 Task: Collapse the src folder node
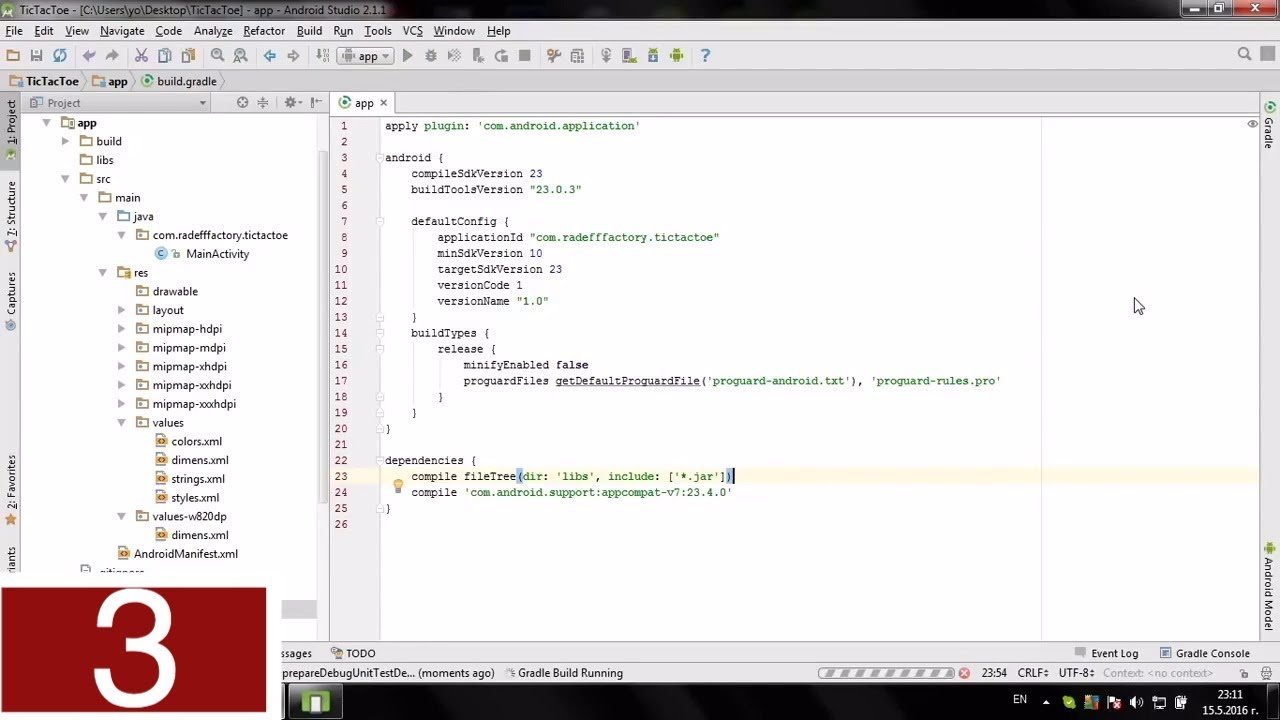65,179
